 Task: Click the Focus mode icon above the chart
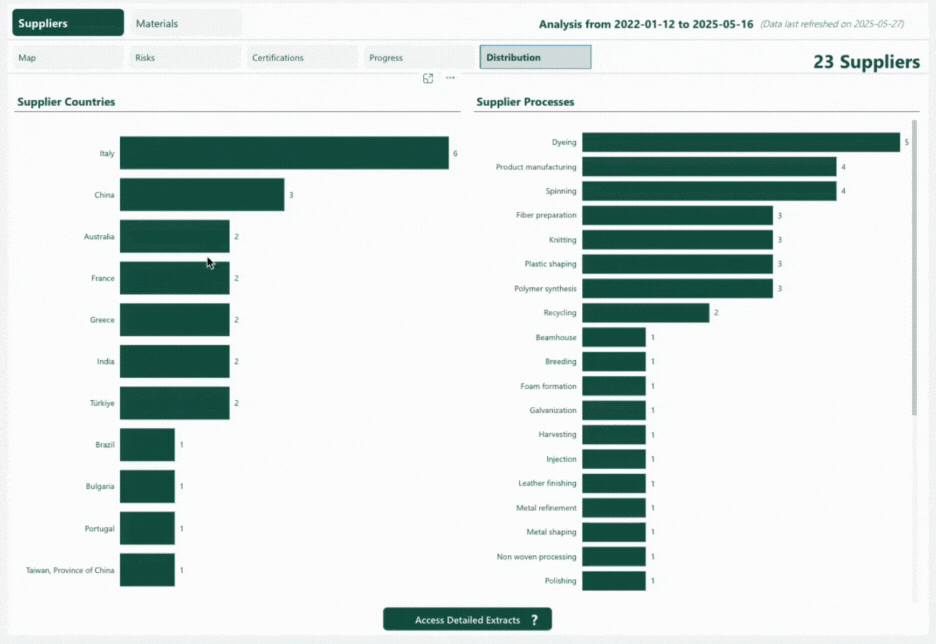(x=428, y=78)
